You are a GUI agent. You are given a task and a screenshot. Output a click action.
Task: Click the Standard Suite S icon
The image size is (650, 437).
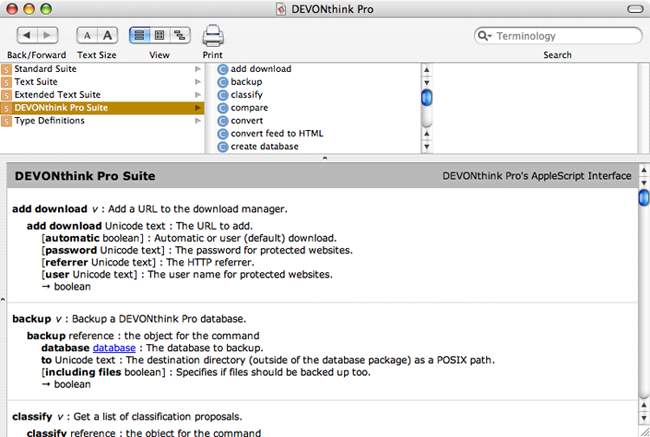pos(6,69)
